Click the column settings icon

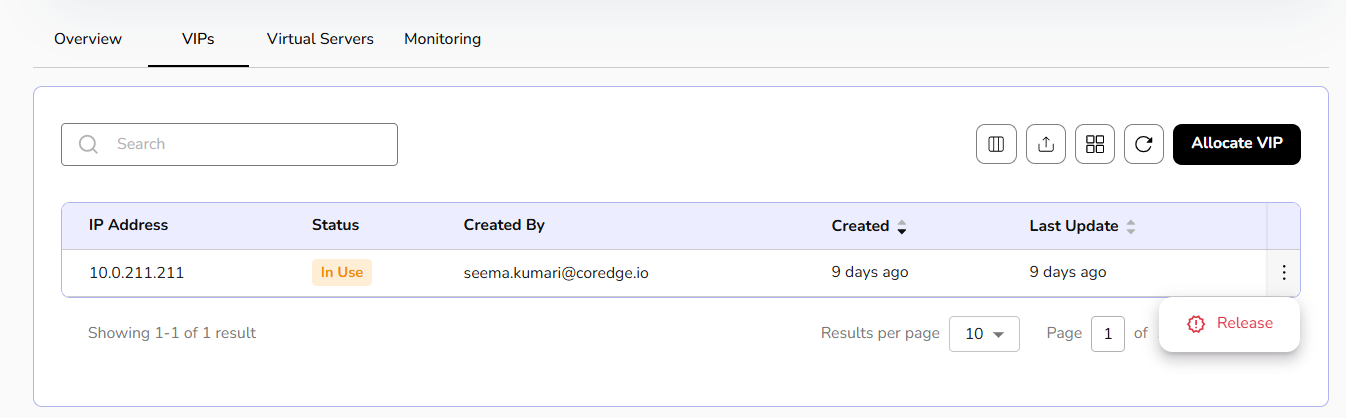(x=996, y=144)
